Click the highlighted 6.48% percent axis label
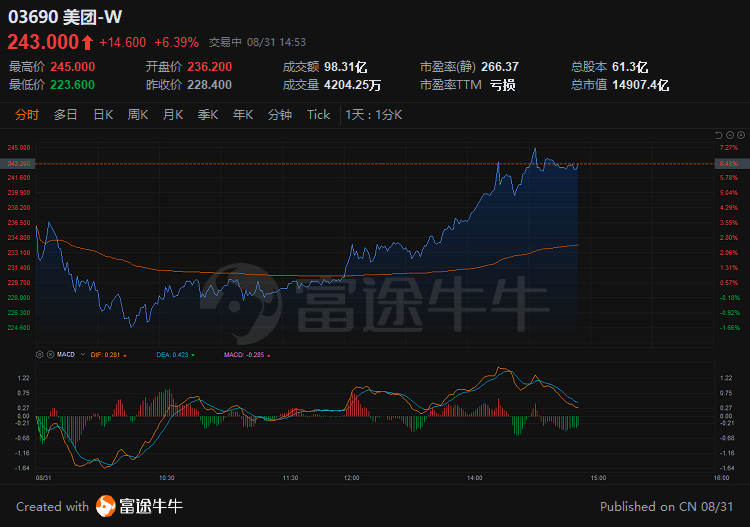750x527 pixels. 732,164
